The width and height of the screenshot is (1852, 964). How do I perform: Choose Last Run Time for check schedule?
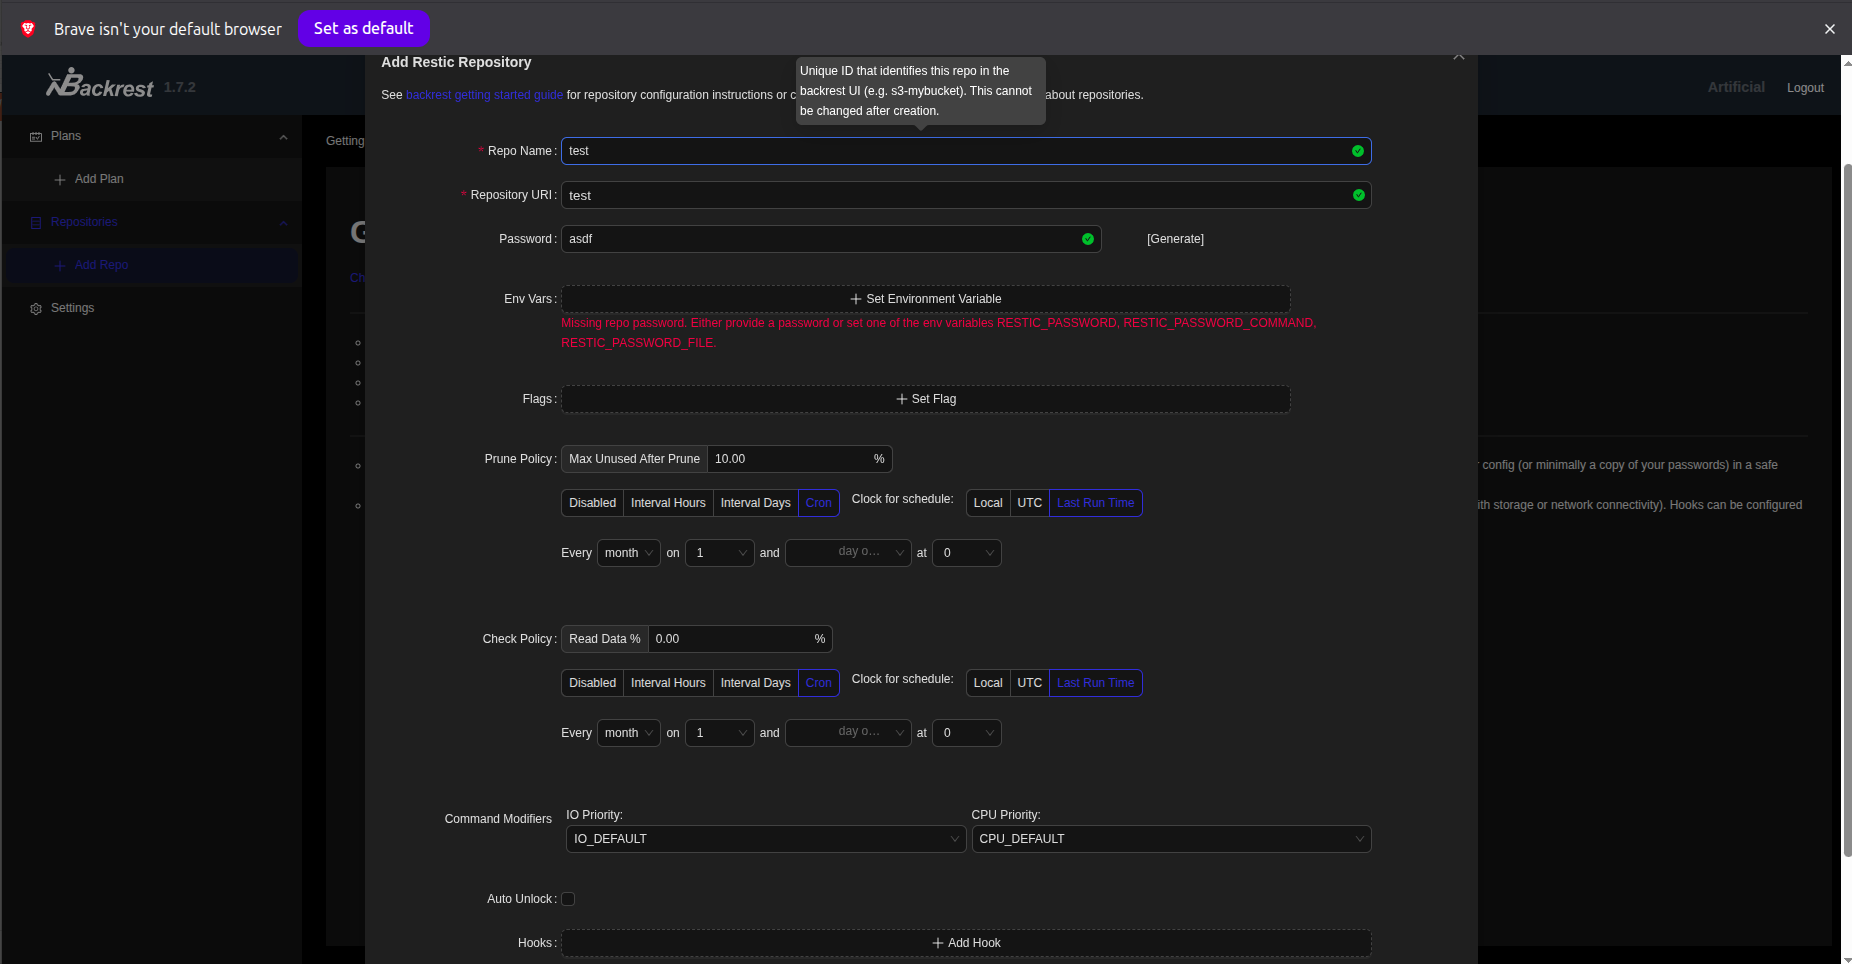(x=1096, y=683)
